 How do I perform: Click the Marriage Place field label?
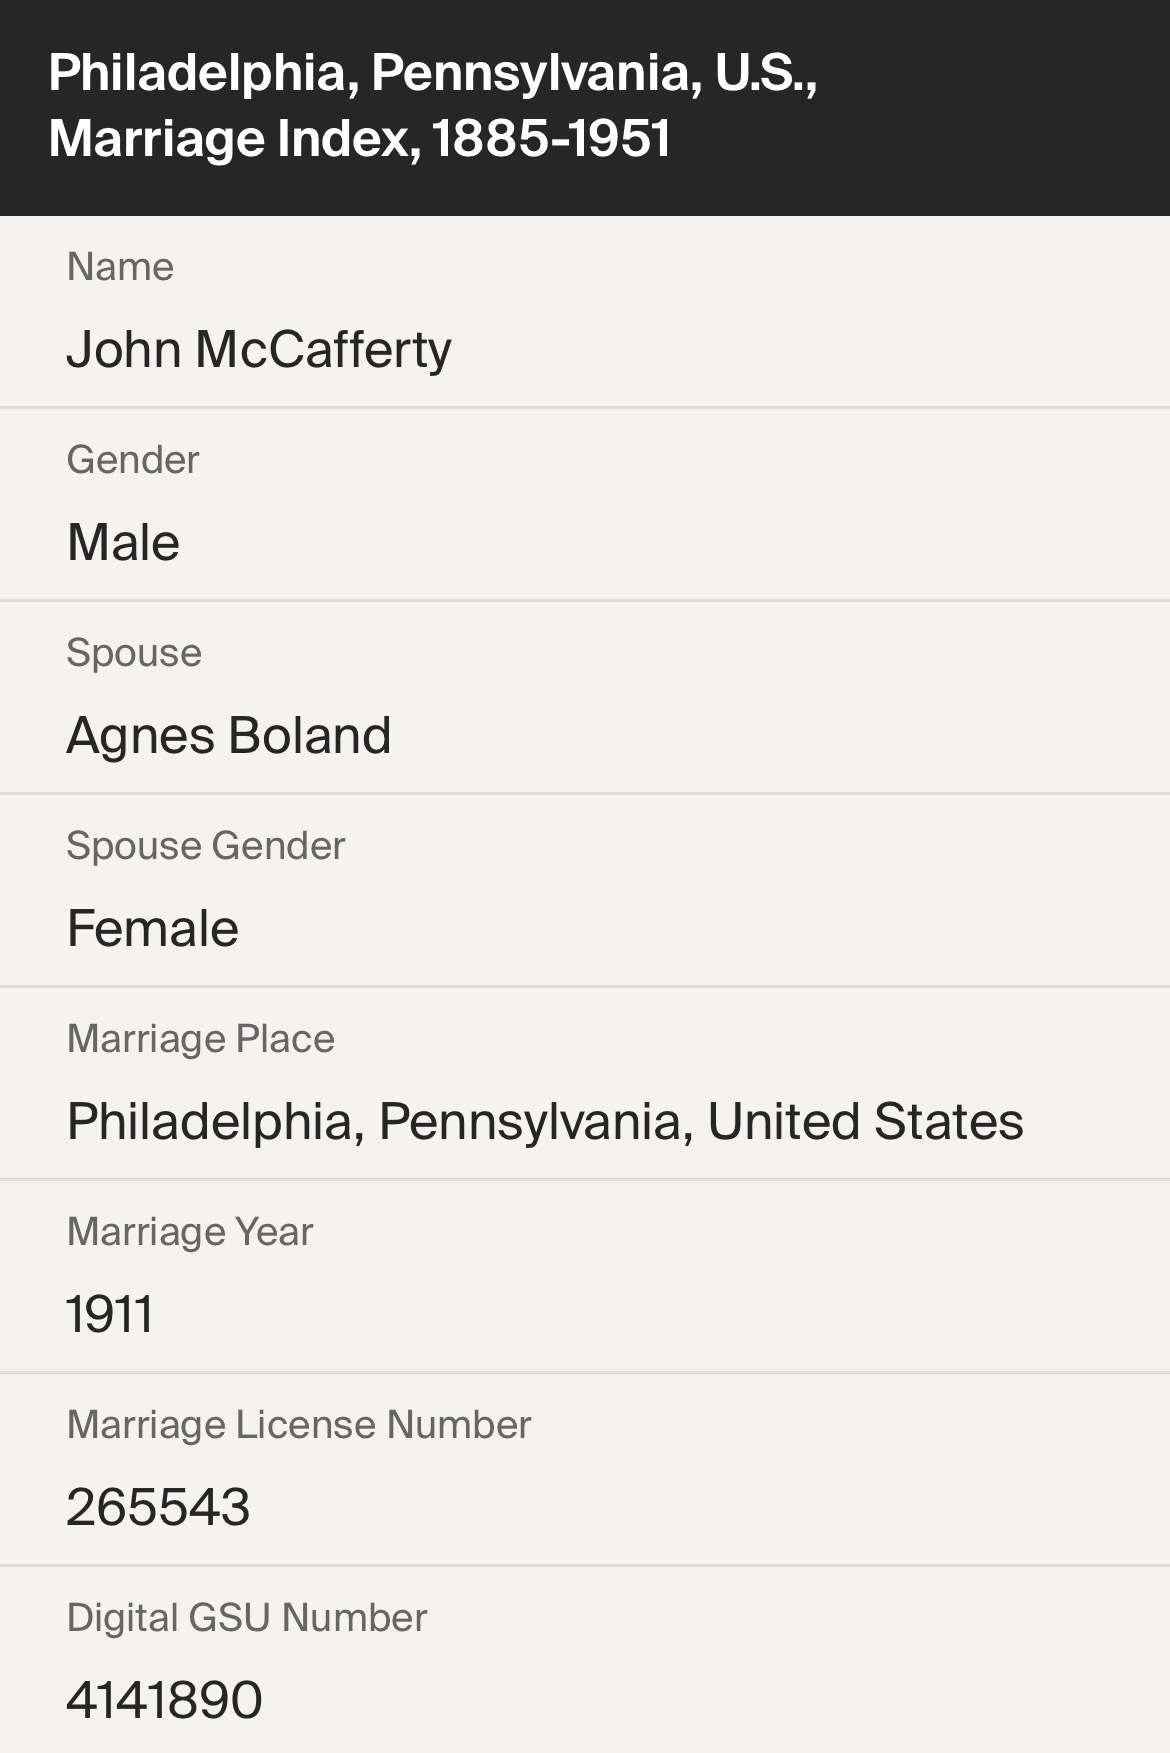(200, 1040)
